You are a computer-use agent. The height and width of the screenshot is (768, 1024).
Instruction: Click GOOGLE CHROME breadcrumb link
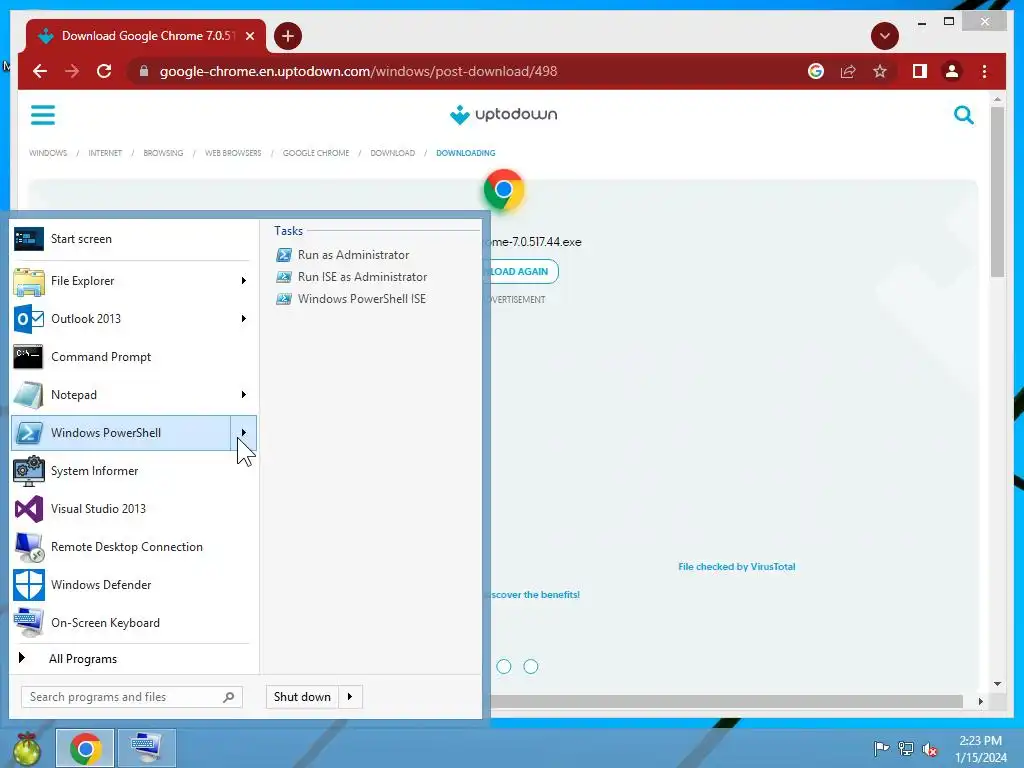pyautogui.click(x=316, y=153)
